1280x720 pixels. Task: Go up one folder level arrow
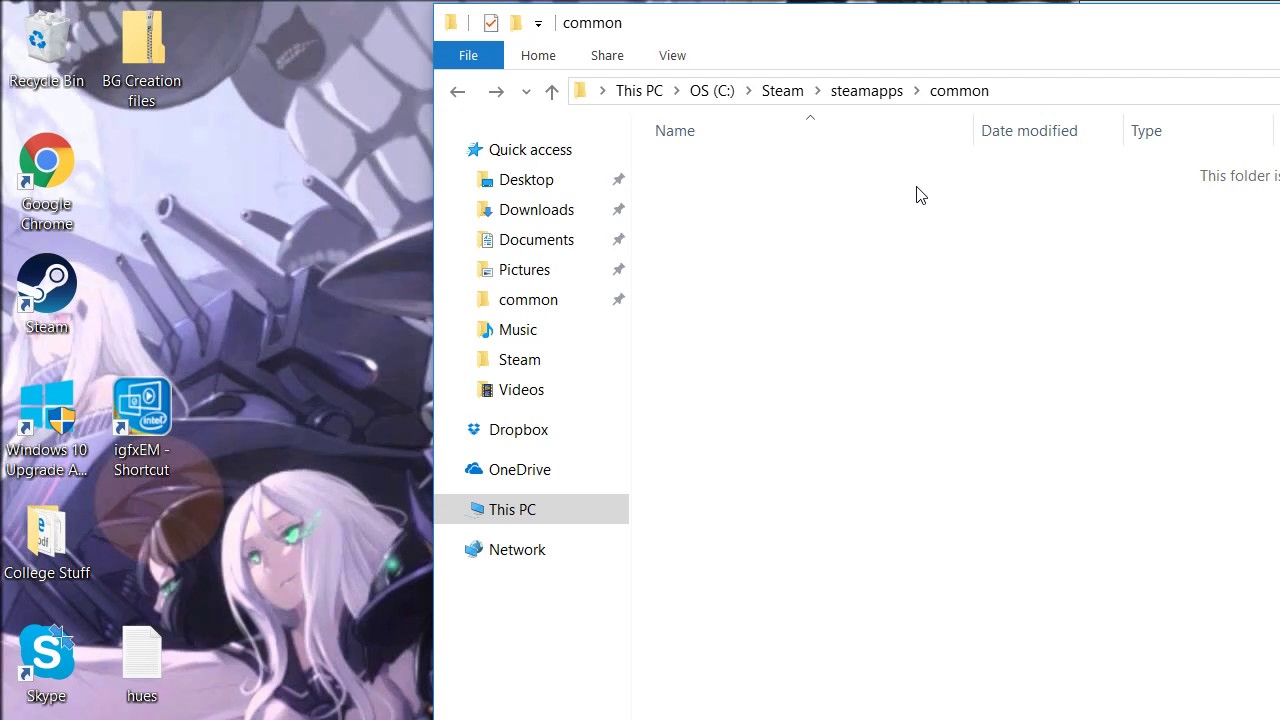point(552,91)
